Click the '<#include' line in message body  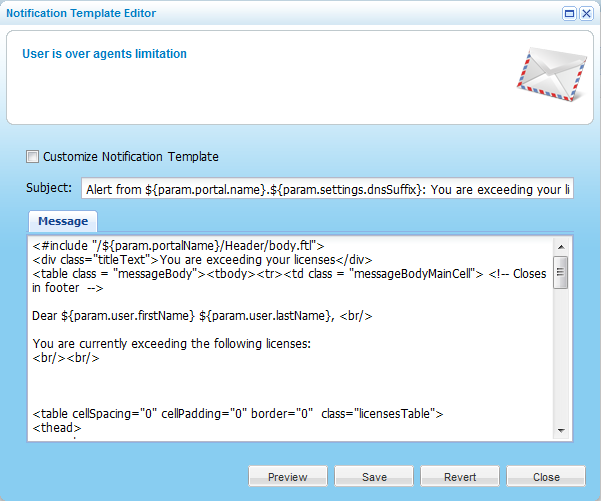click(178, 246)
